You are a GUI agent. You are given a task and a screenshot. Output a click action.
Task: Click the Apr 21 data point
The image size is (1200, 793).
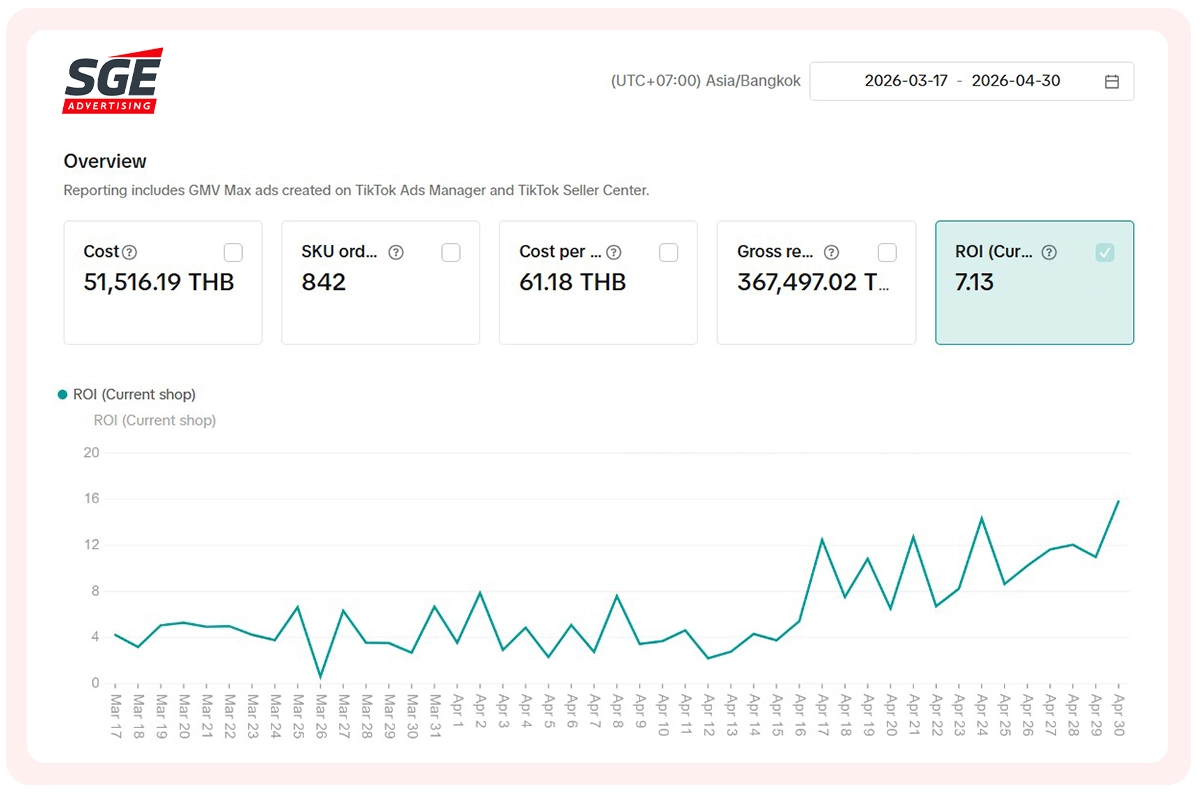(x=913, y=537)
